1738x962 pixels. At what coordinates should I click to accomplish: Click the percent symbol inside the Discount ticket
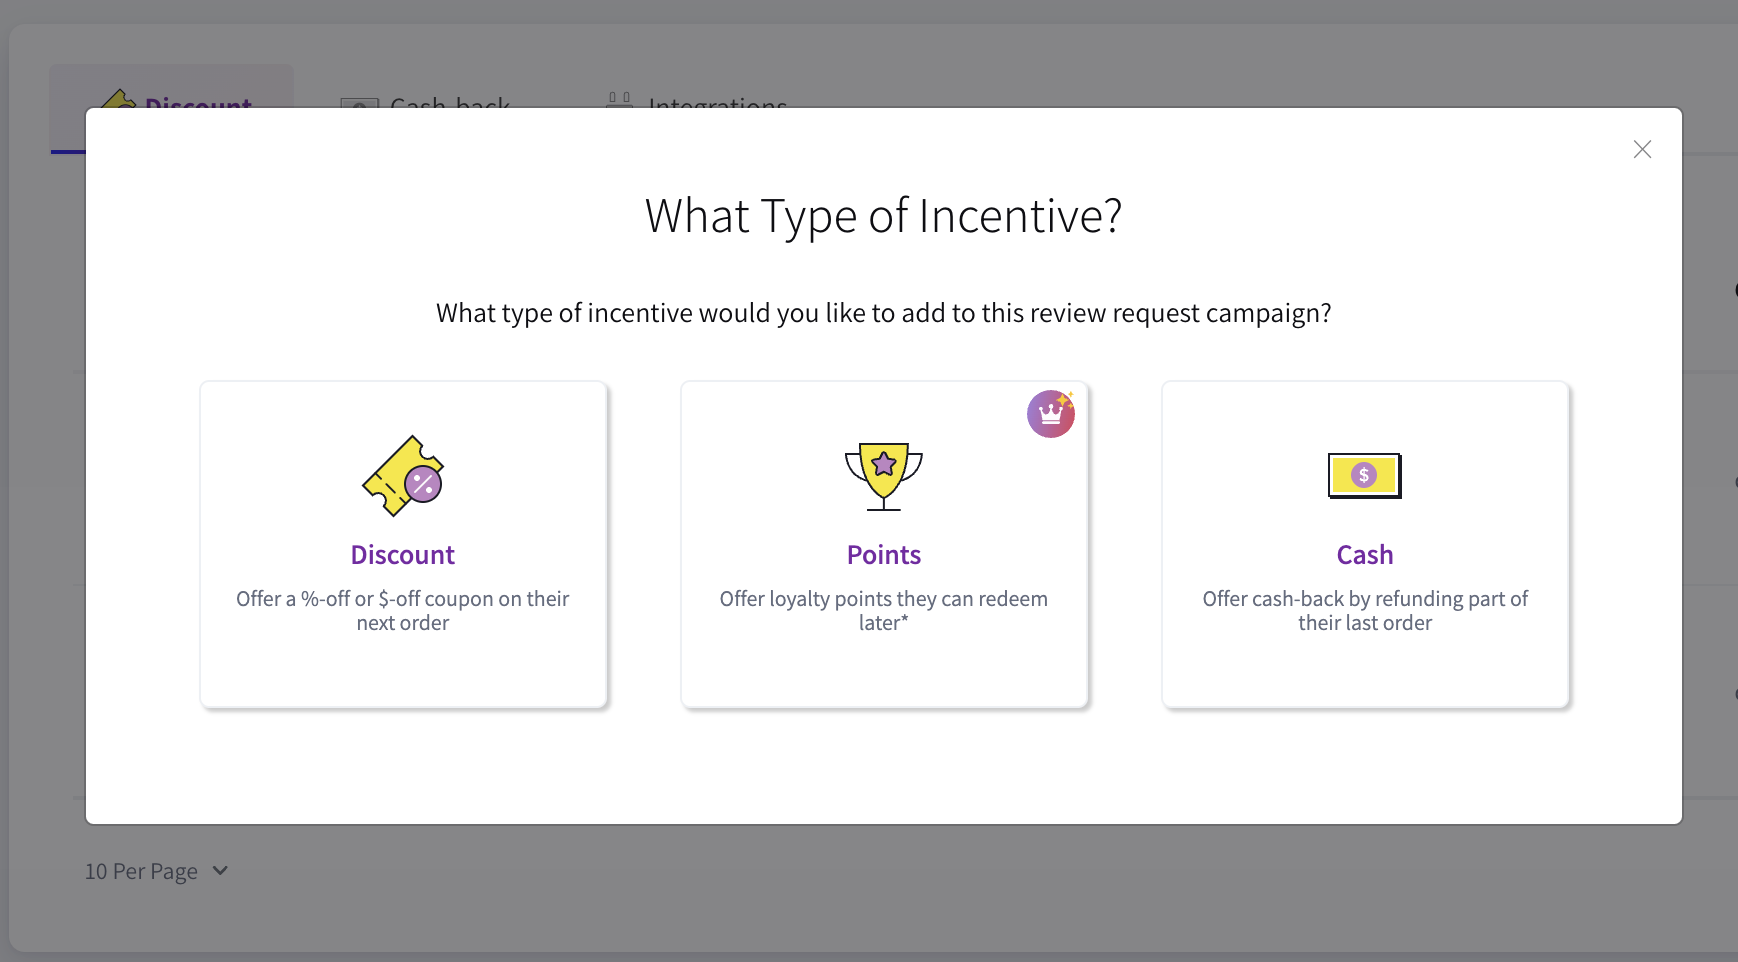(x=424, y=485)
